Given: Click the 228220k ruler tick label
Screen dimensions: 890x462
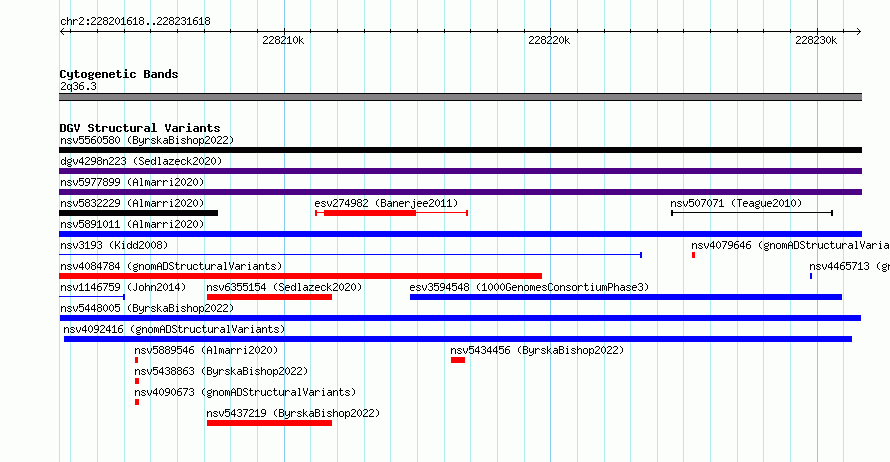Looking at the screenshot, I should point(549,40).
